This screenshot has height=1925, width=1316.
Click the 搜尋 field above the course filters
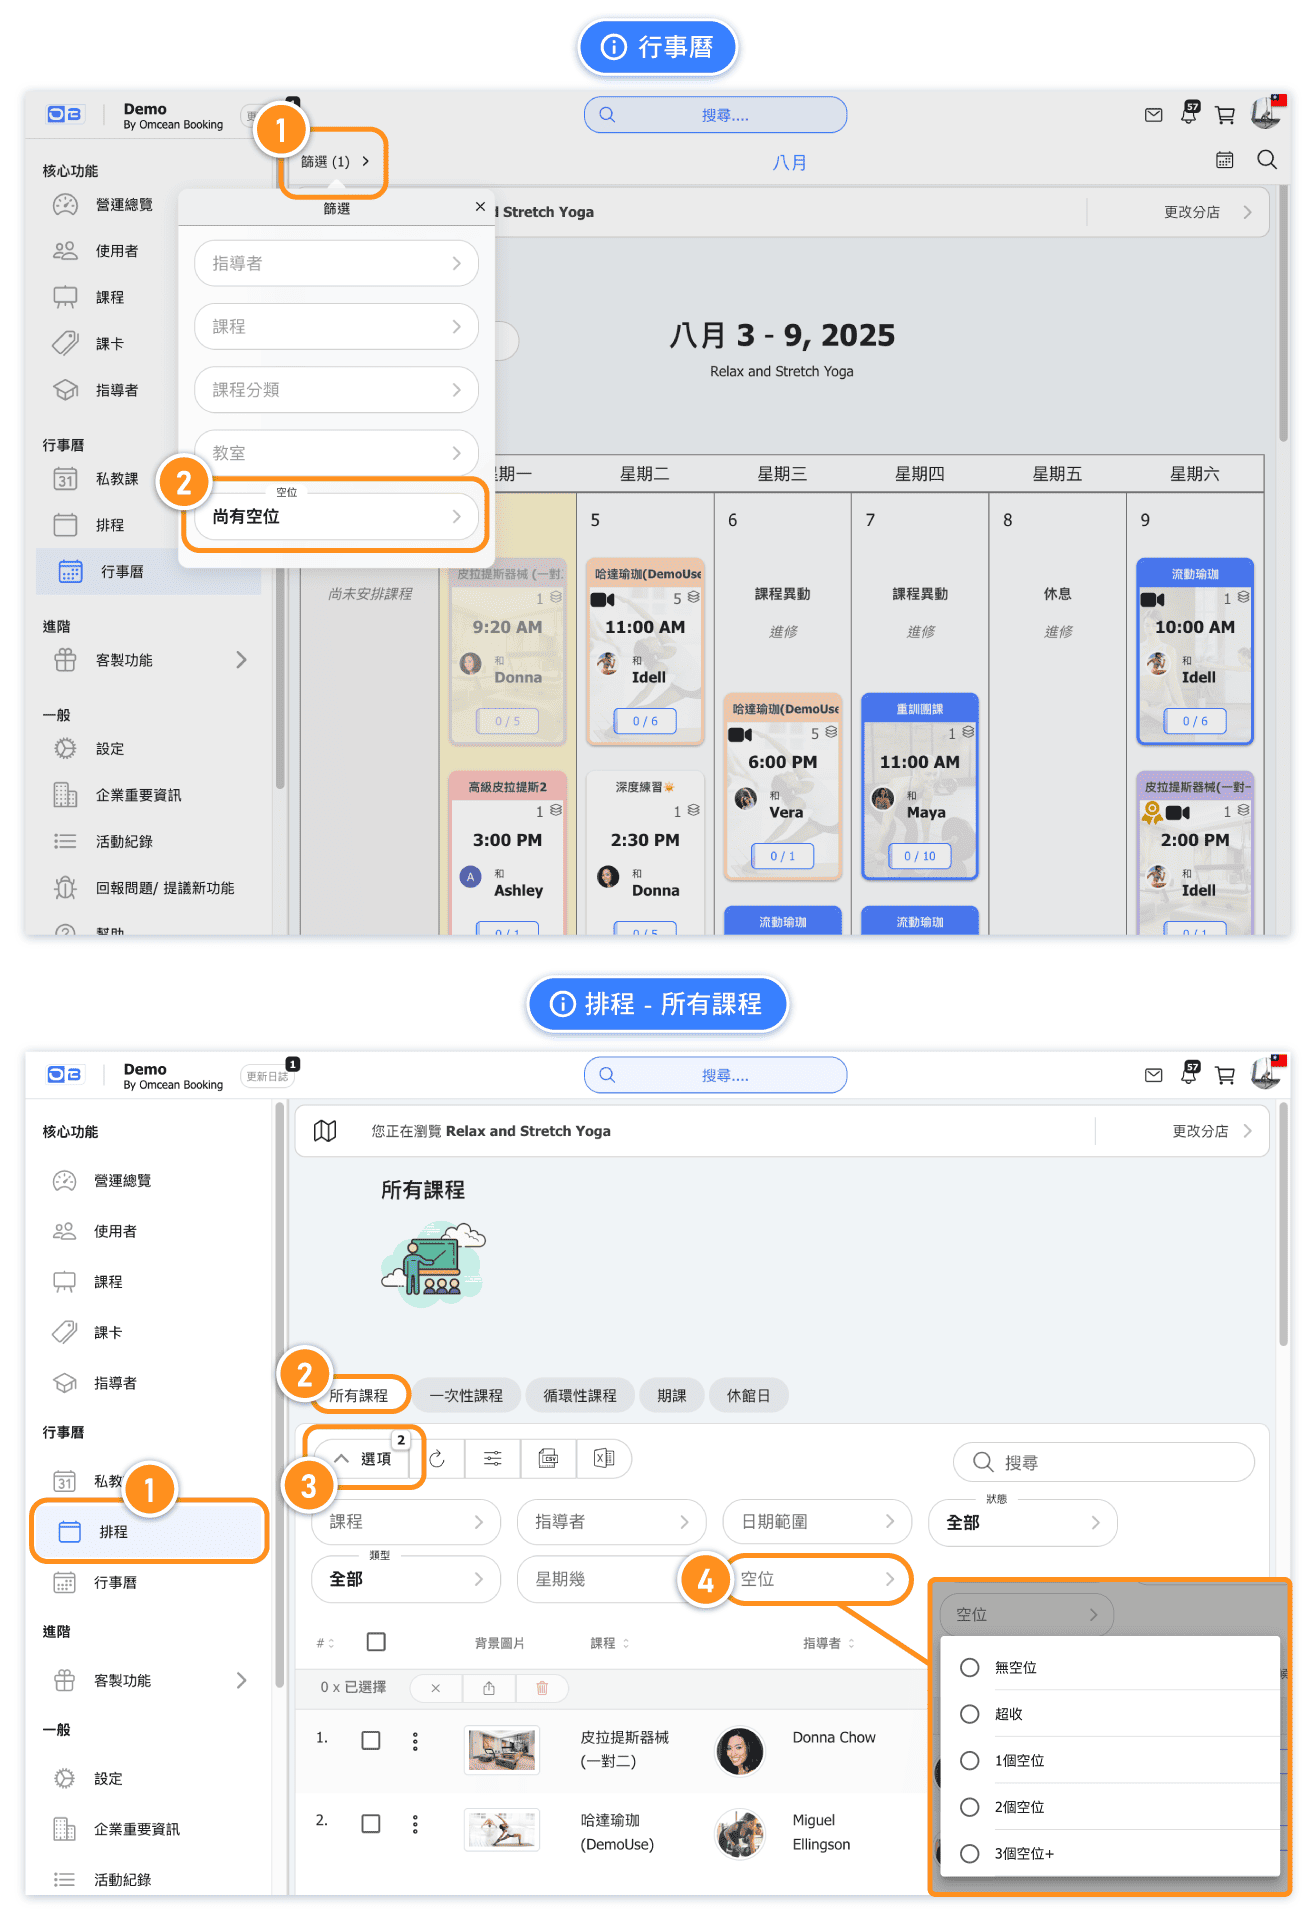[x=1103, y=1463]
